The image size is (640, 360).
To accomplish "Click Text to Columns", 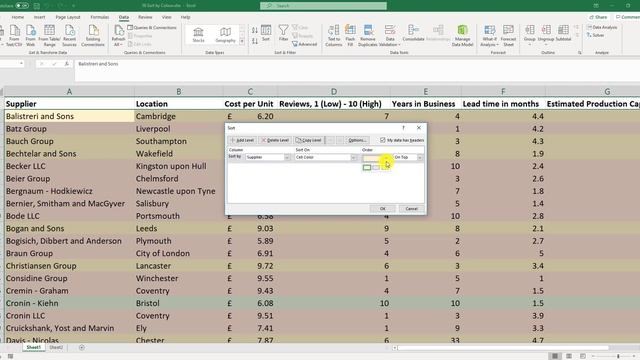I will pyautogui.click(x=333, y=35).
